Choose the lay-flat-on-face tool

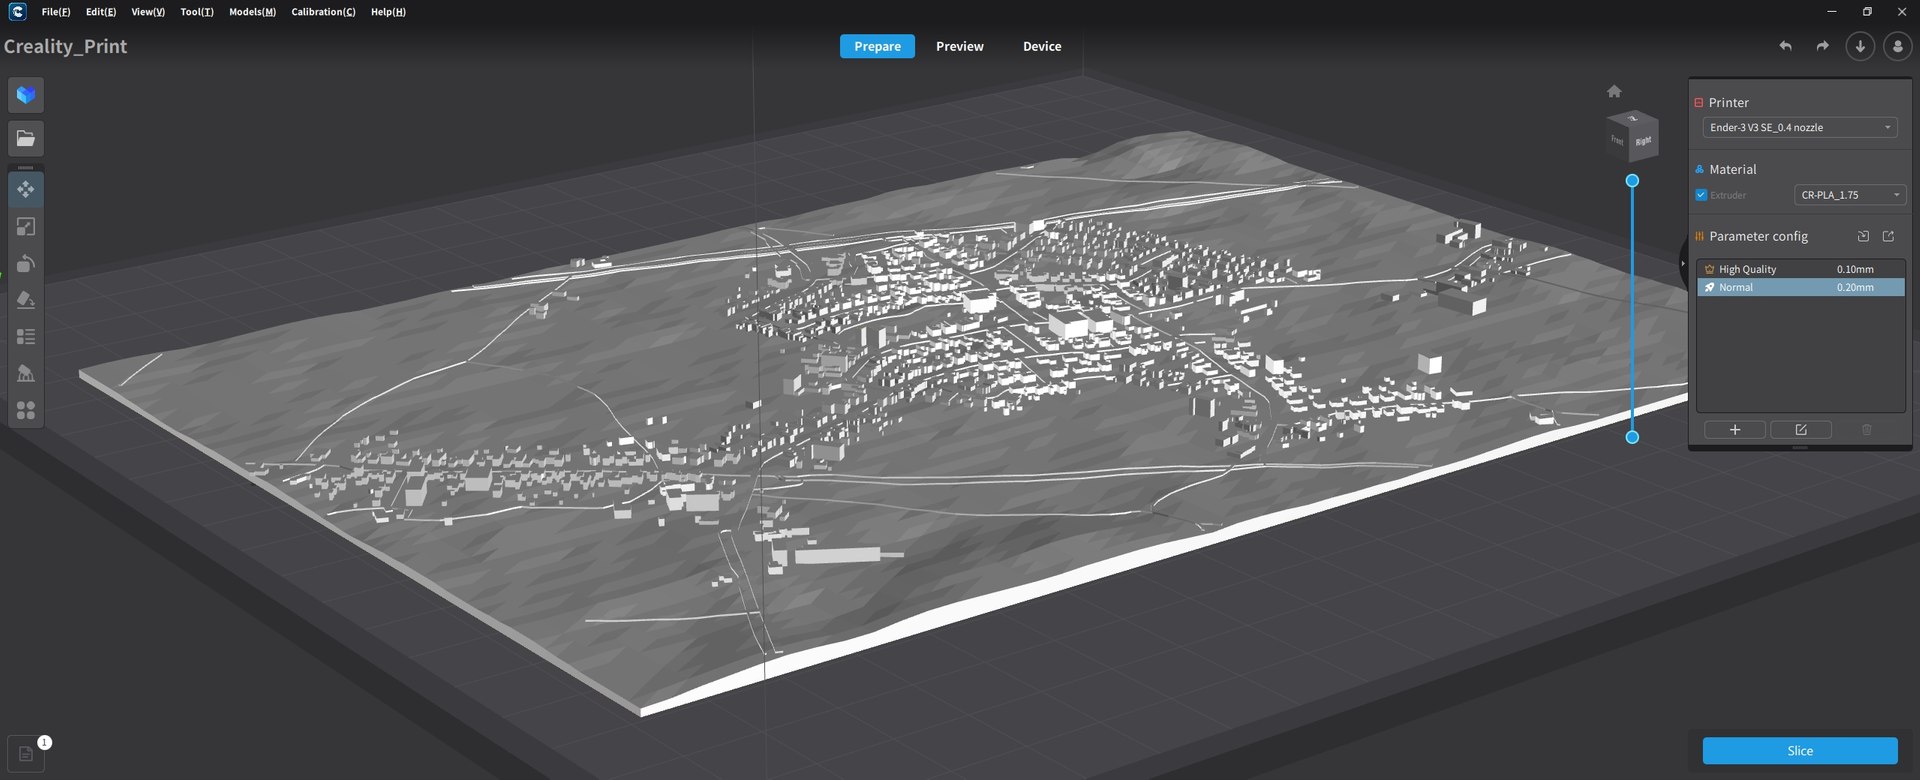26,300
